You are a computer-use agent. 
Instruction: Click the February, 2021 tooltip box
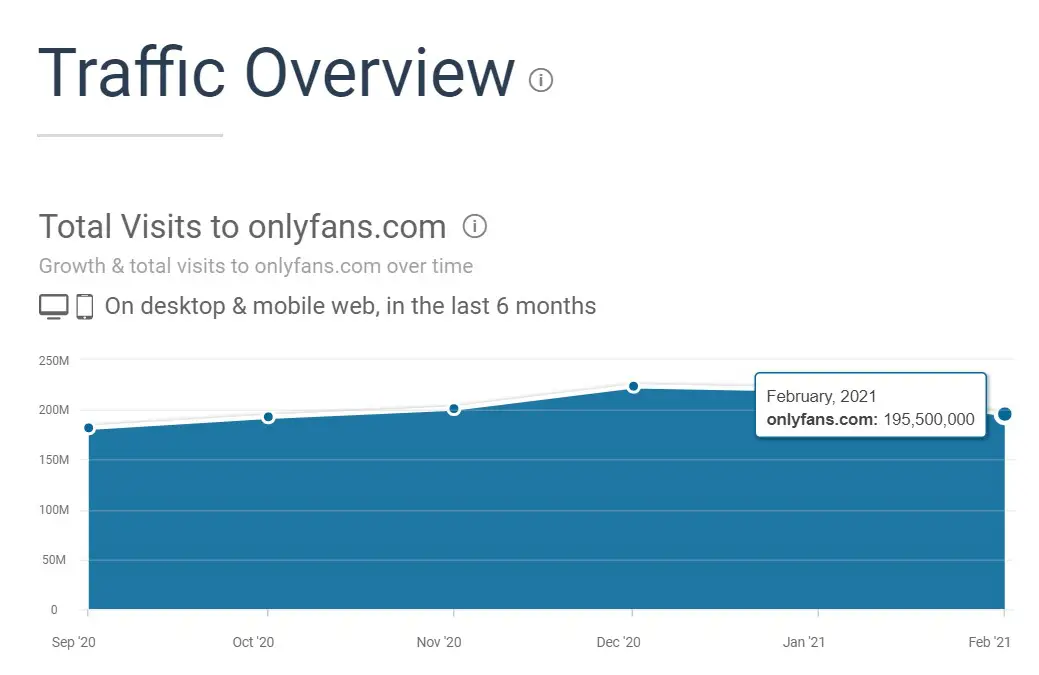[871, 405]
